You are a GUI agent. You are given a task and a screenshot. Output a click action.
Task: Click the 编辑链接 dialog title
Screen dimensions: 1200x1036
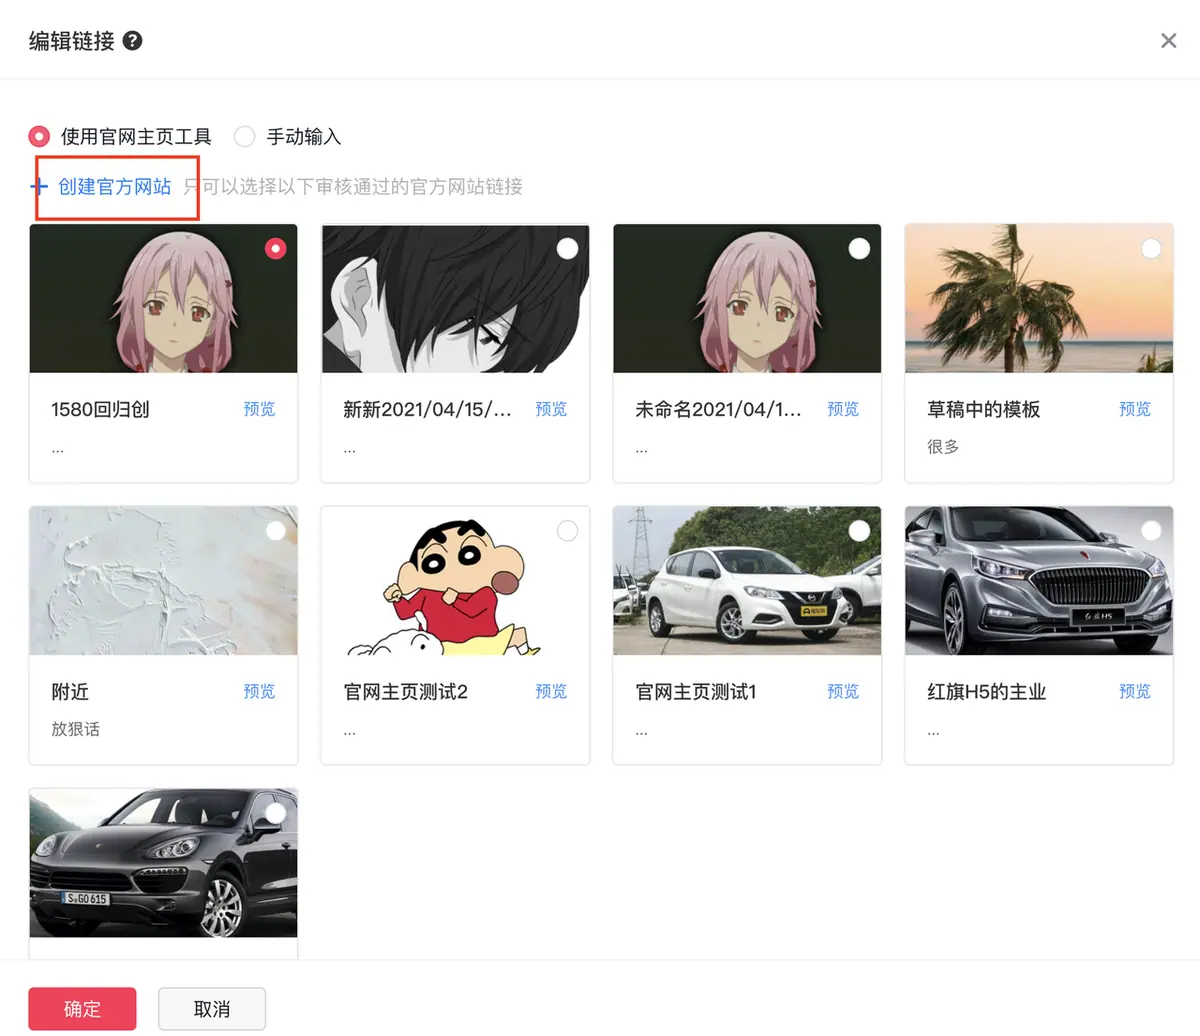click(x=72, y=41)
